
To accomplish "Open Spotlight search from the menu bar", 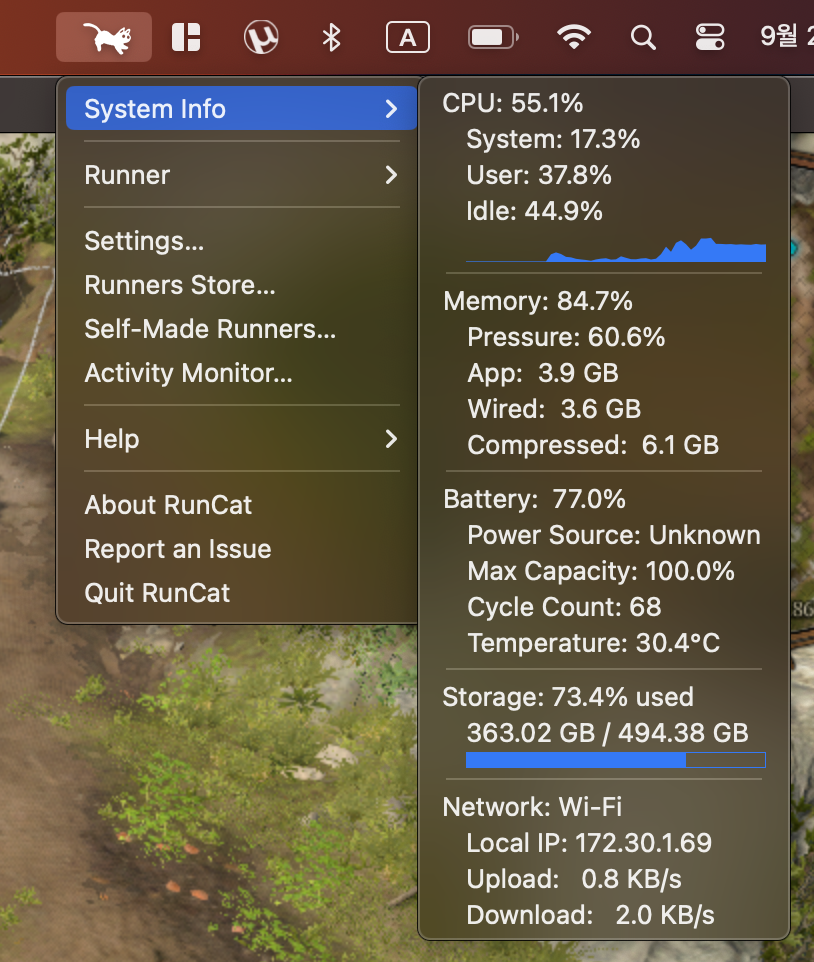I will pos(642,37).
